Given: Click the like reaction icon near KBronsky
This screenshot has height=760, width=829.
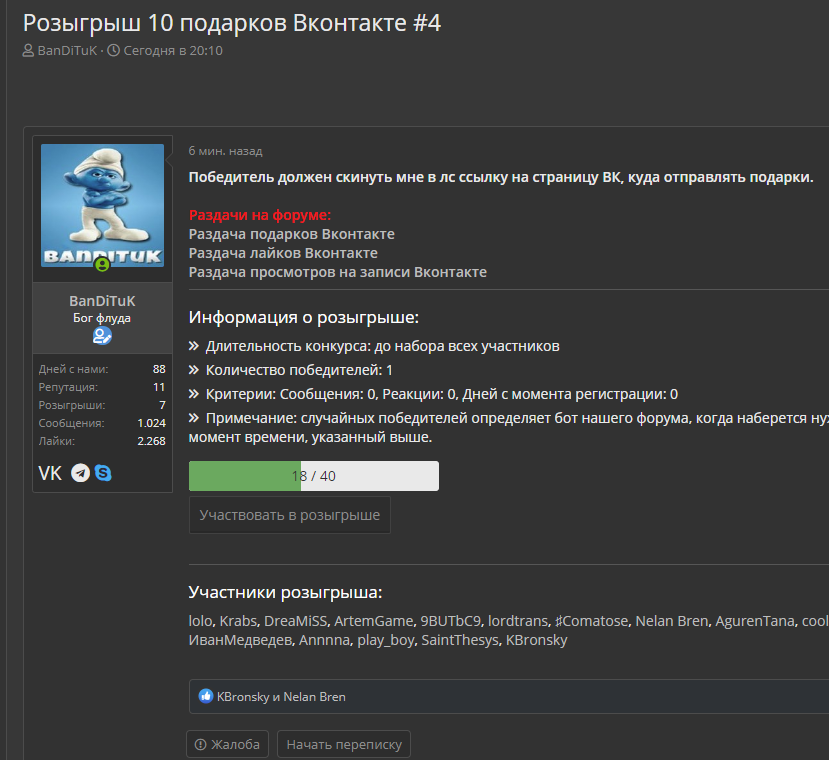Looking at the screenshot, I should point(206,696).
